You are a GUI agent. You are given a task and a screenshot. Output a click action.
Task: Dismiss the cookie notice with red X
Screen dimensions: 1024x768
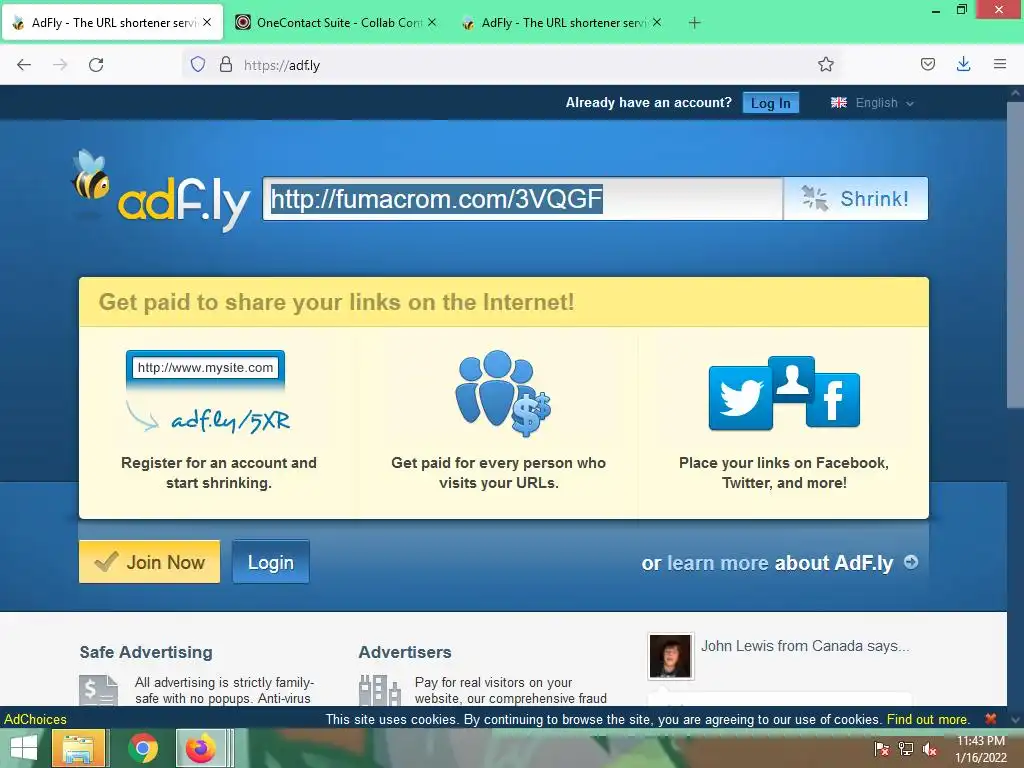click(x=991, y=718)
